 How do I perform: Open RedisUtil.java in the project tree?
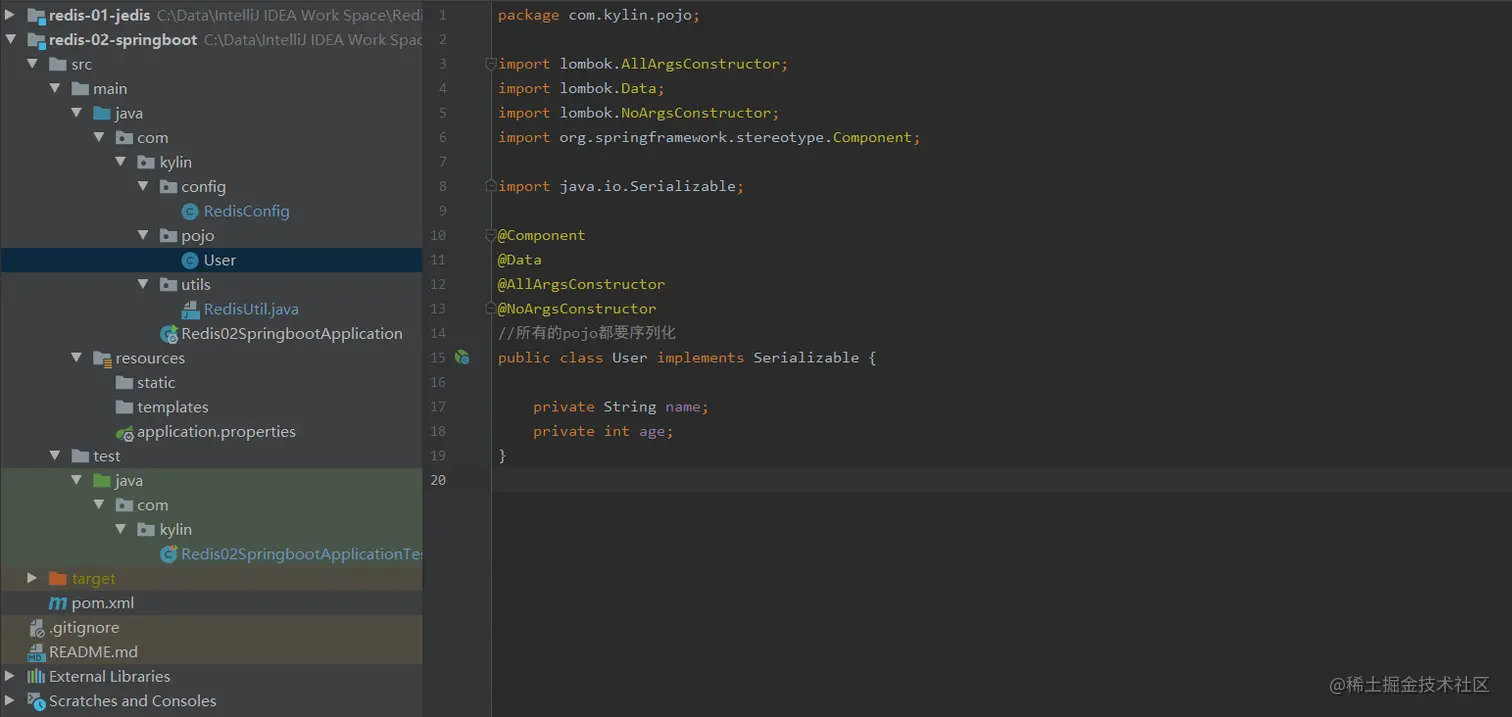[x=251, y=309]
